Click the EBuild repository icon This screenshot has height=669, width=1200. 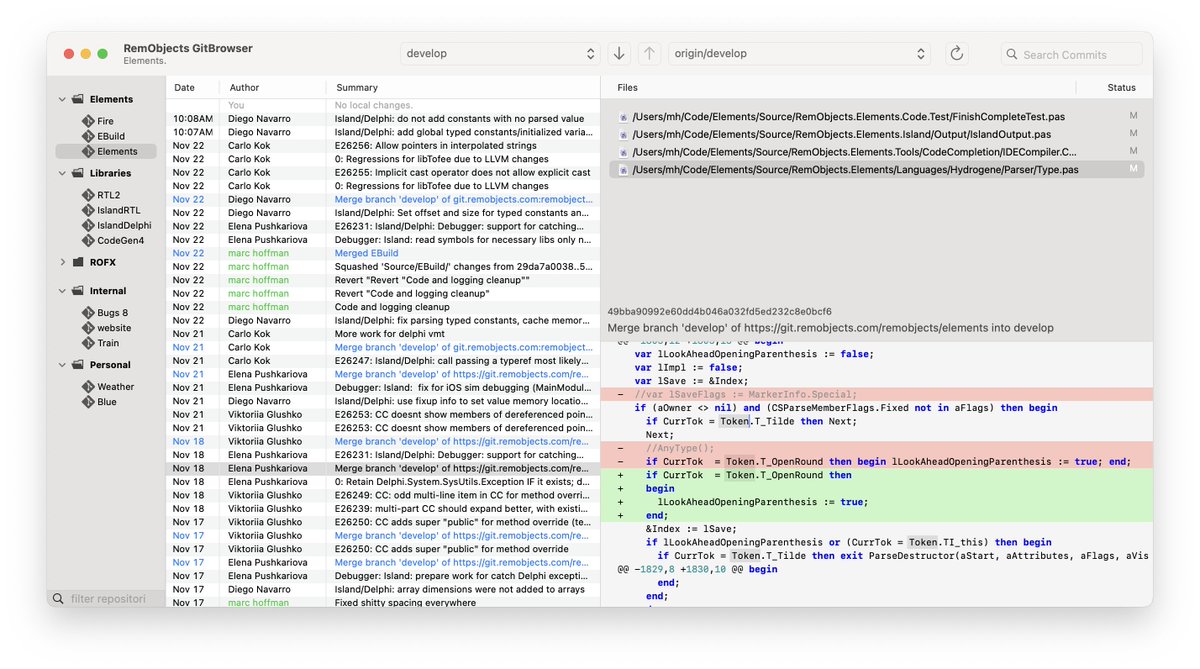tap(89, 136)
